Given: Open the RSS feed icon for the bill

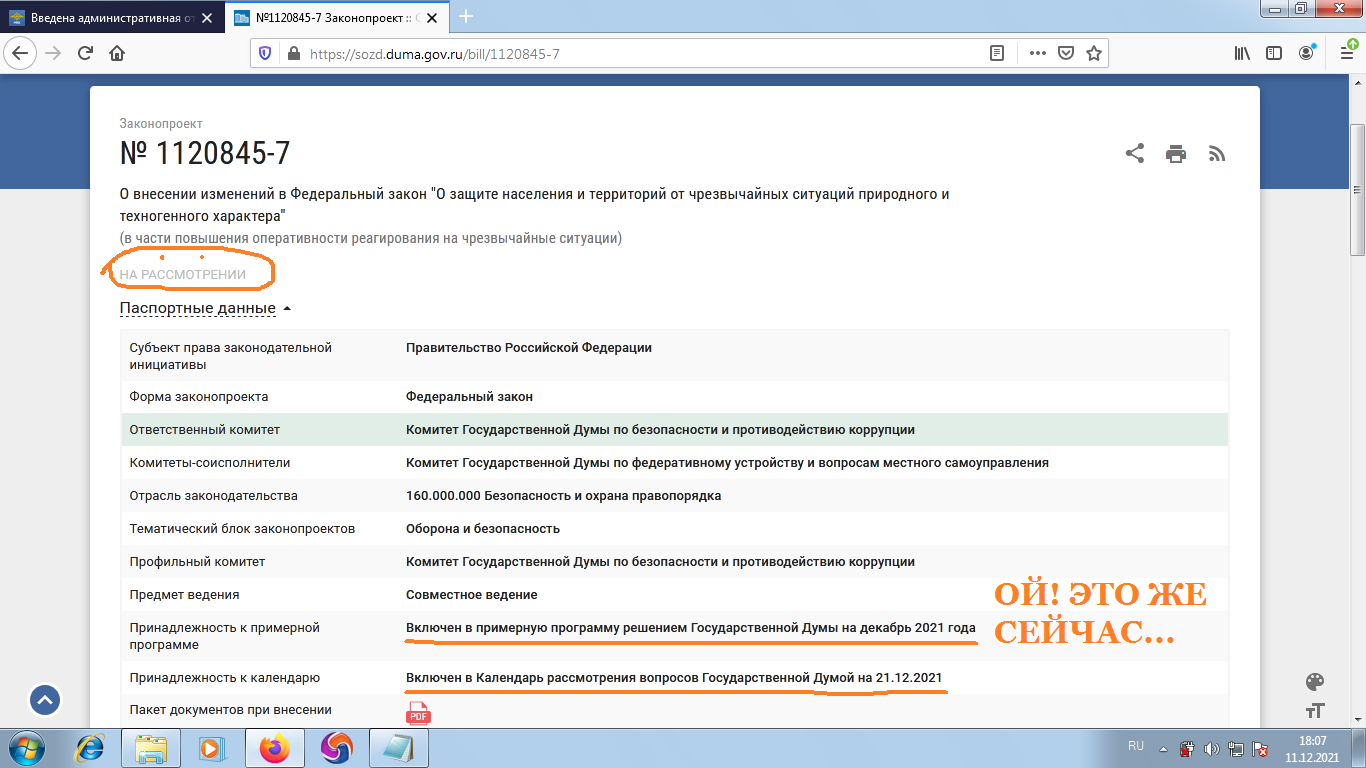Looking at the screenshot, I should [1217, 154].
